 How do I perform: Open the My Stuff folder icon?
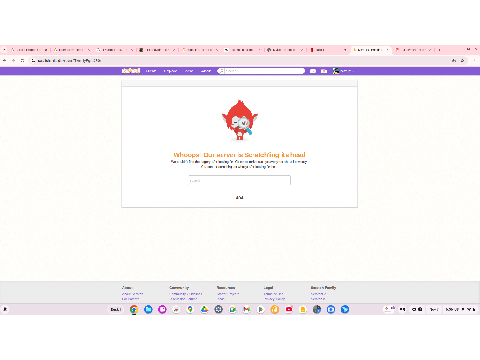click(324, 71)
